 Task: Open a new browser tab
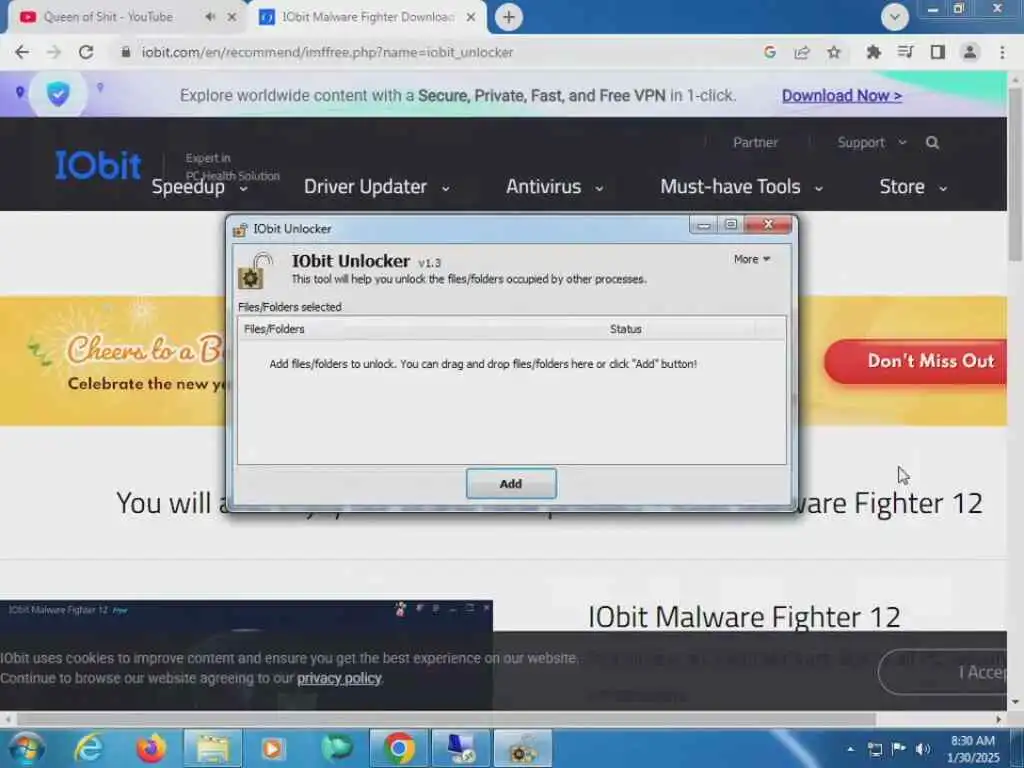point(509,17)
